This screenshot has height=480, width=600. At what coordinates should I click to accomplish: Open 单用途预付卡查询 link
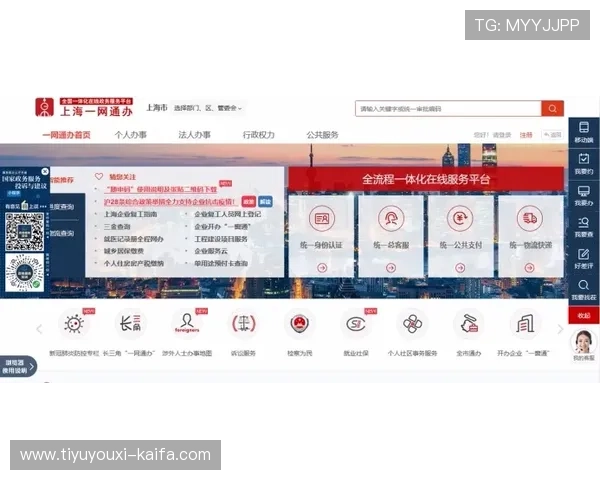point(221,263)
